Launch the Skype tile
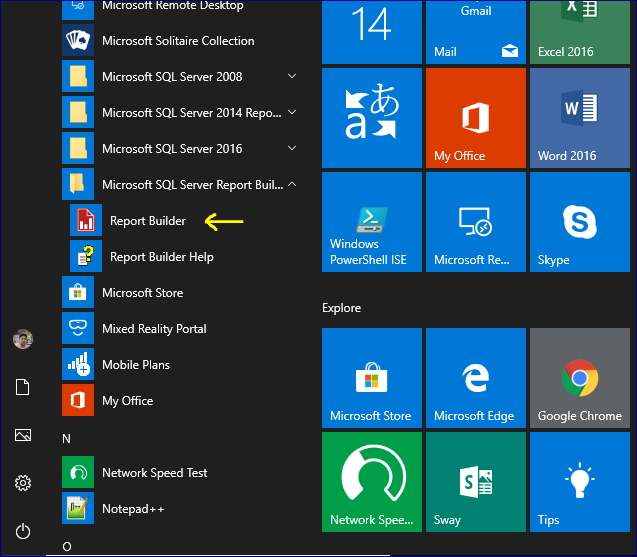This screenshot has width=637, height=557. pyautogui.click(x=580, y=222)
